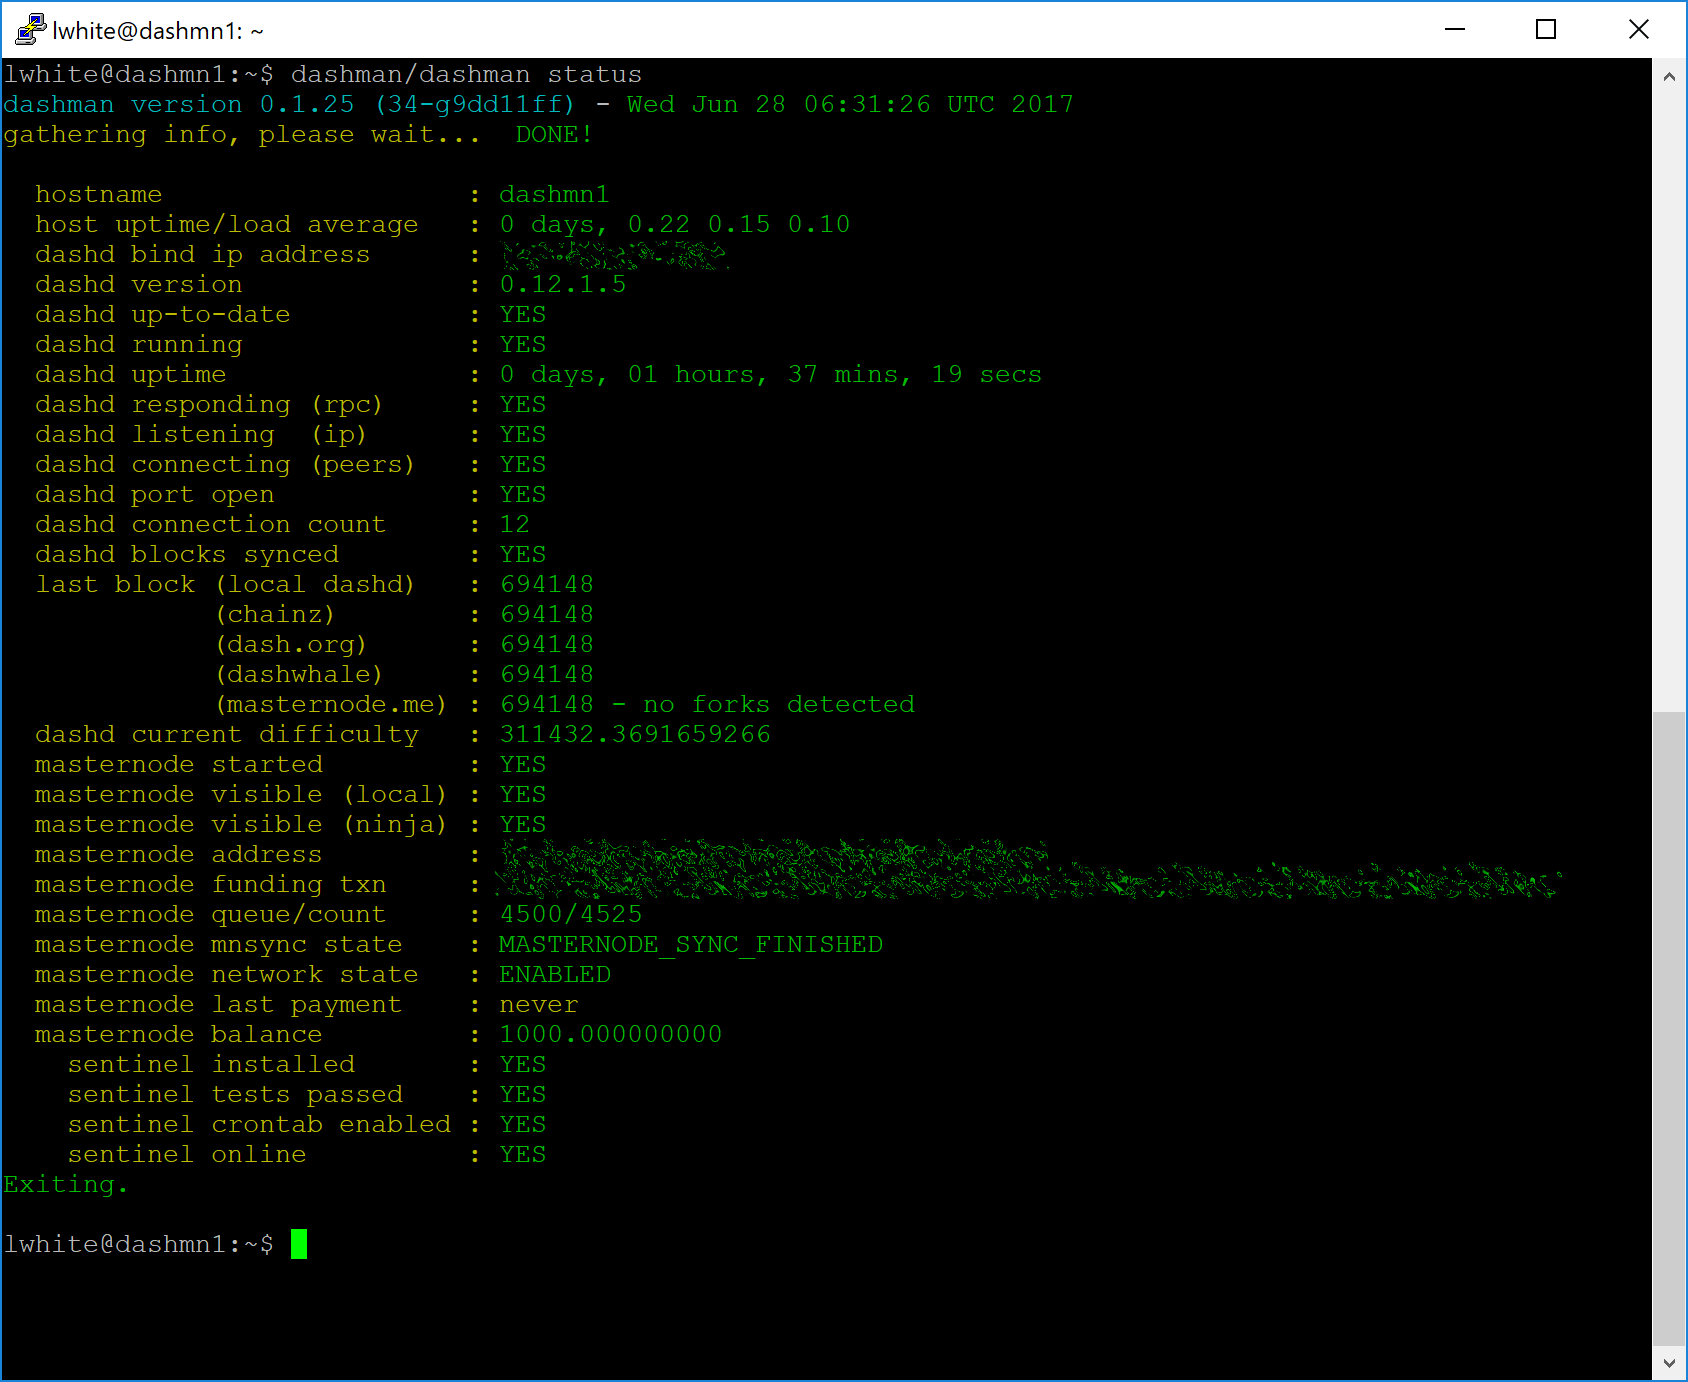
Task: Click the PuTTY icon in title bar
Action: [x=31, y=30]
